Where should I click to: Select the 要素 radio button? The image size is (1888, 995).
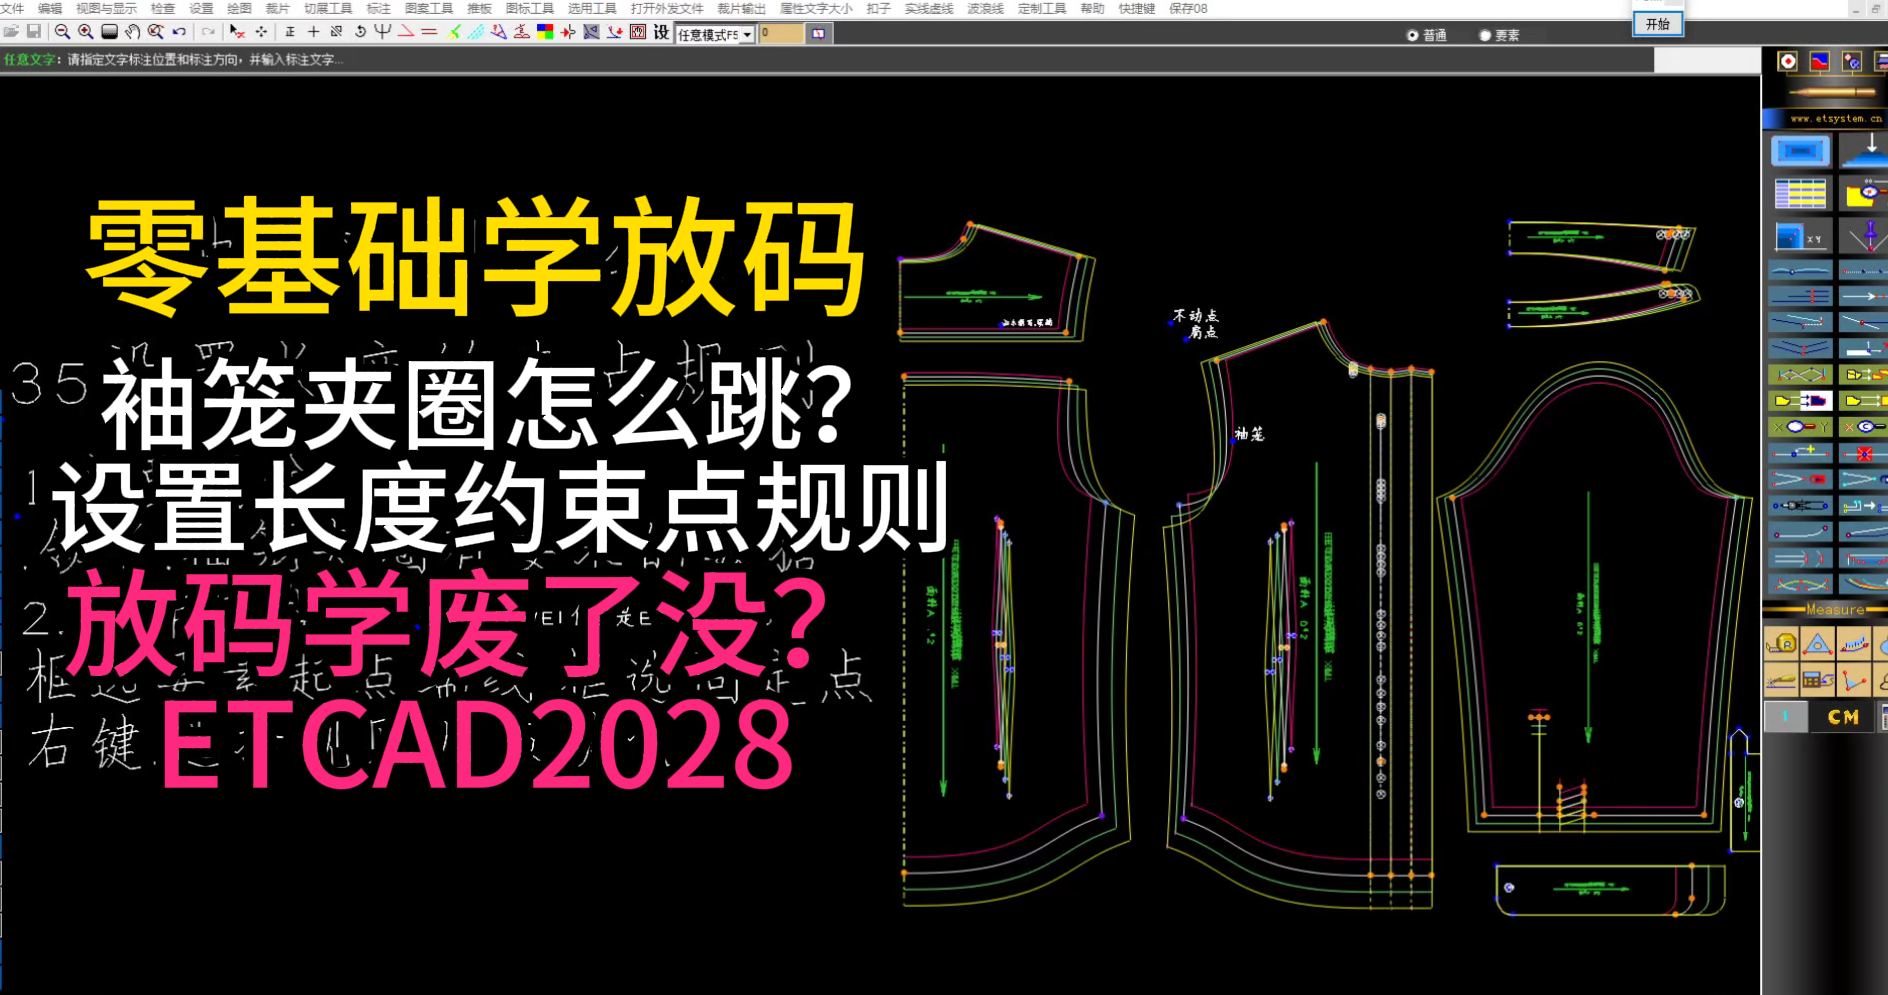1485,35
